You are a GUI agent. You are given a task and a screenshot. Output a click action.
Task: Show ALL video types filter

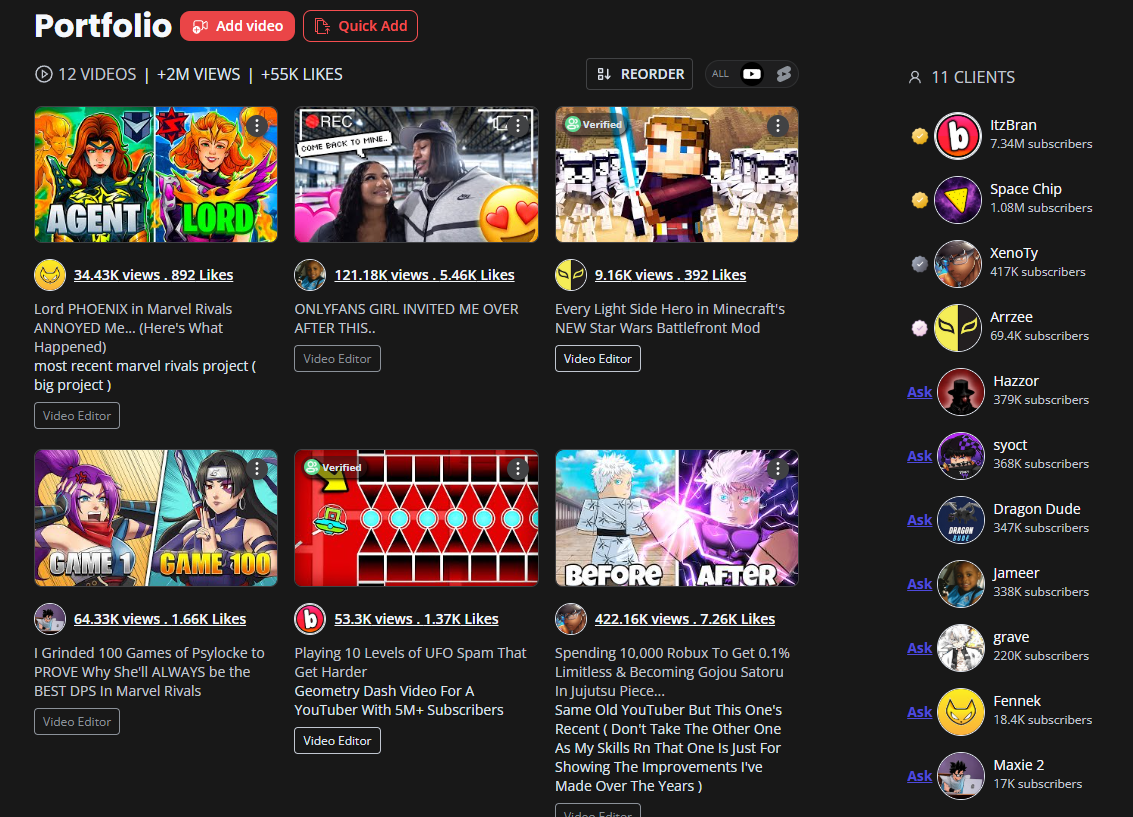pyautogui.click(x=720, y=74)
